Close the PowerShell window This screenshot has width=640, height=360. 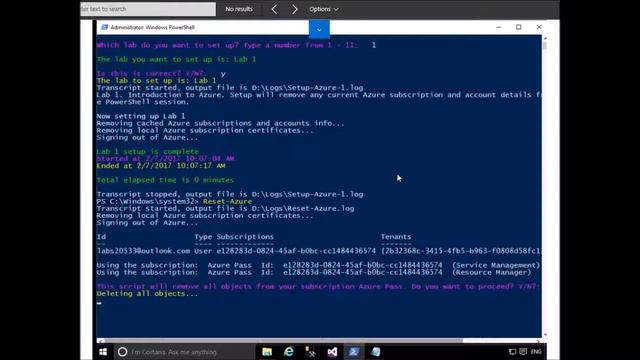click(539, 27)
